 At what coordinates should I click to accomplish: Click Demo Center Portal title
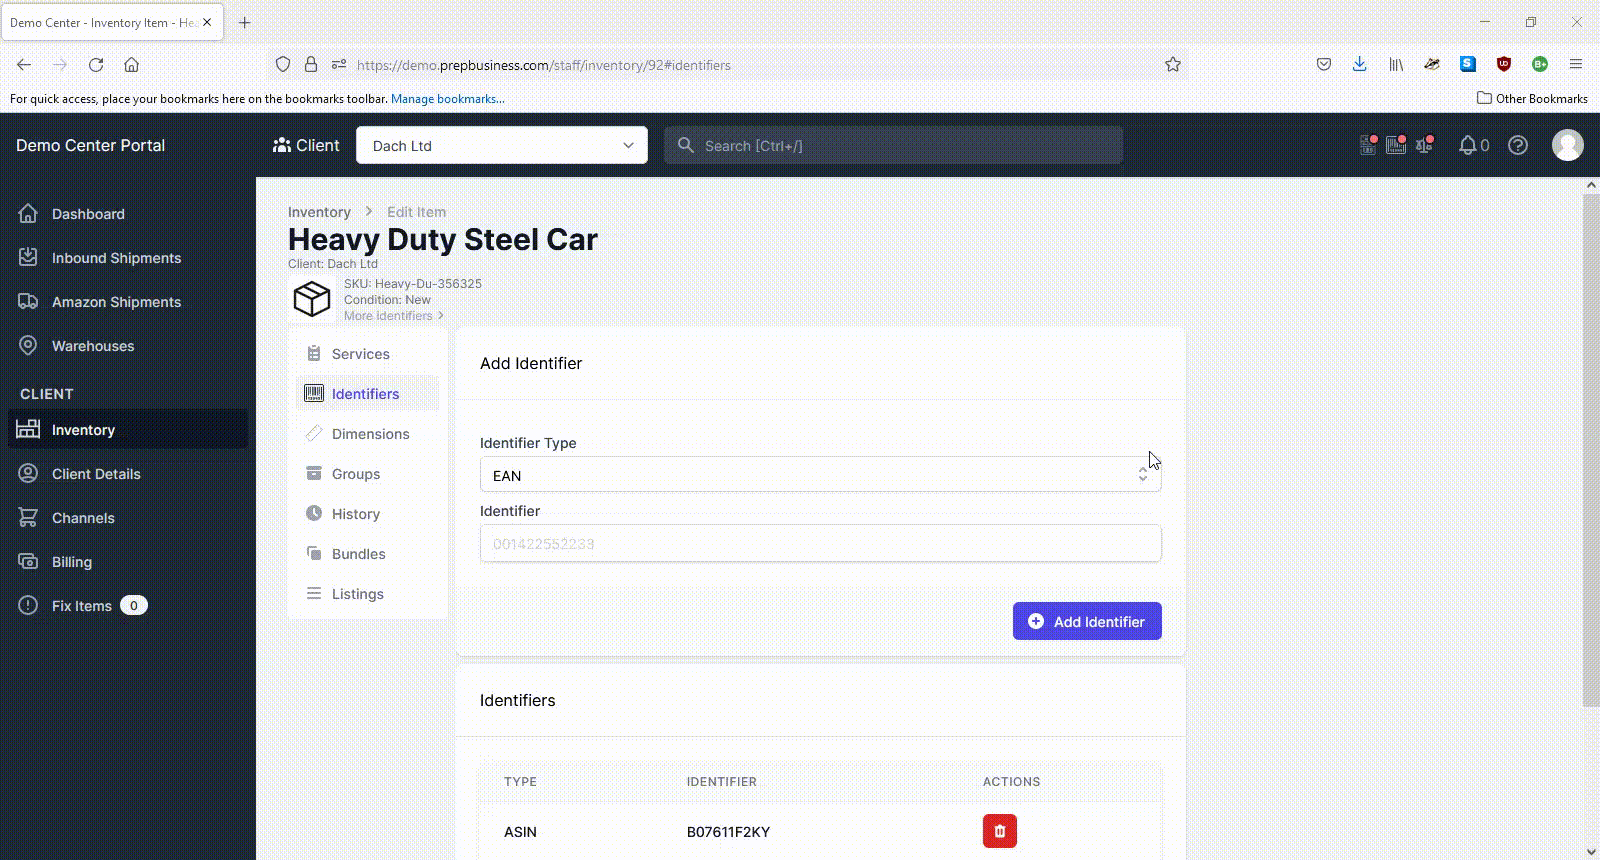90,145
